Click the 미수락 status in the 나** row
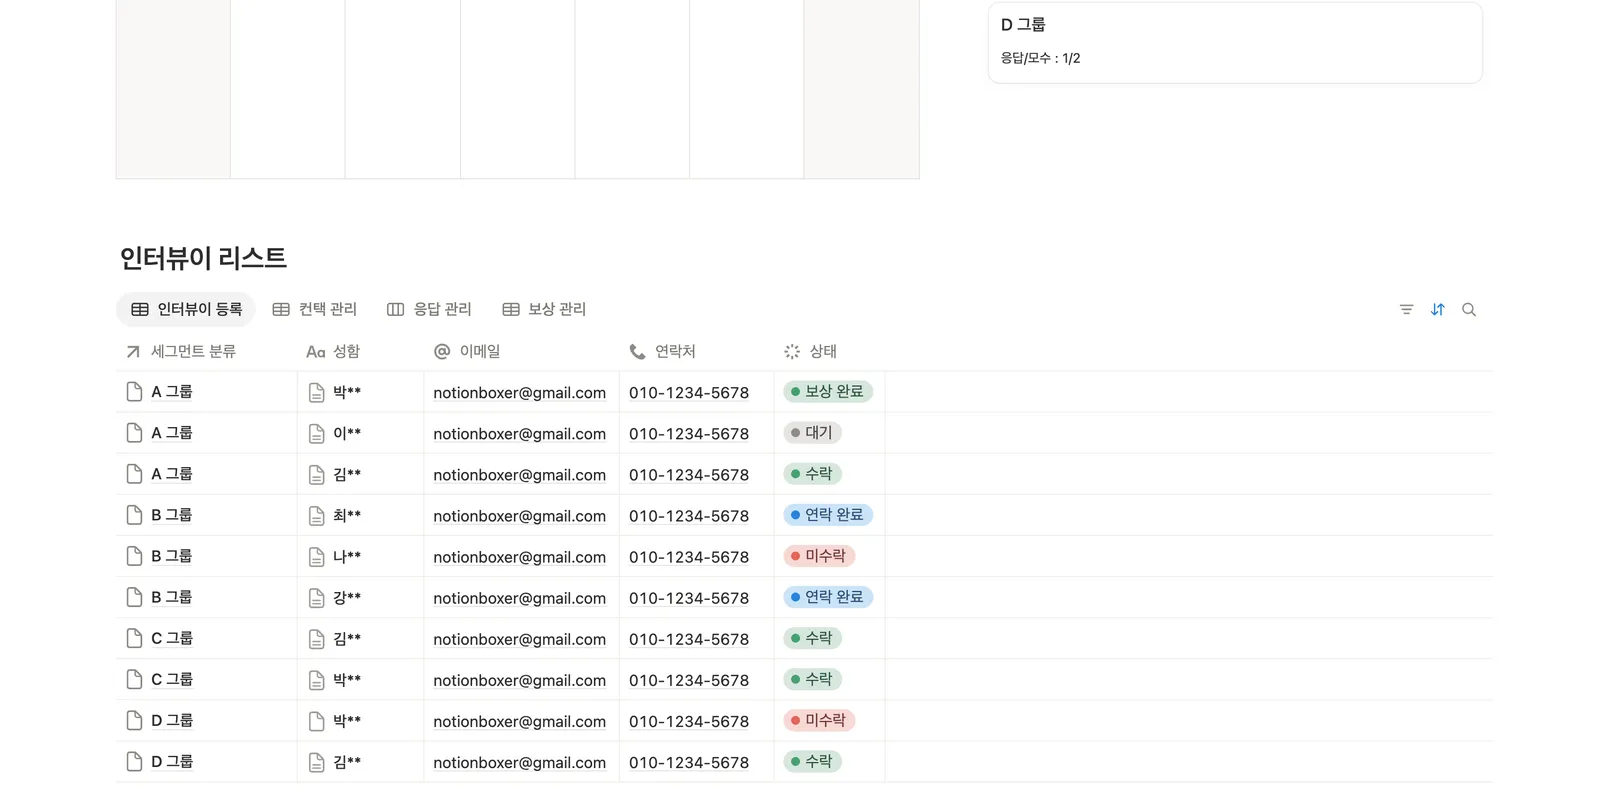Image resolution: width=1600 pixels, height=797 pixels. point(819,556)
